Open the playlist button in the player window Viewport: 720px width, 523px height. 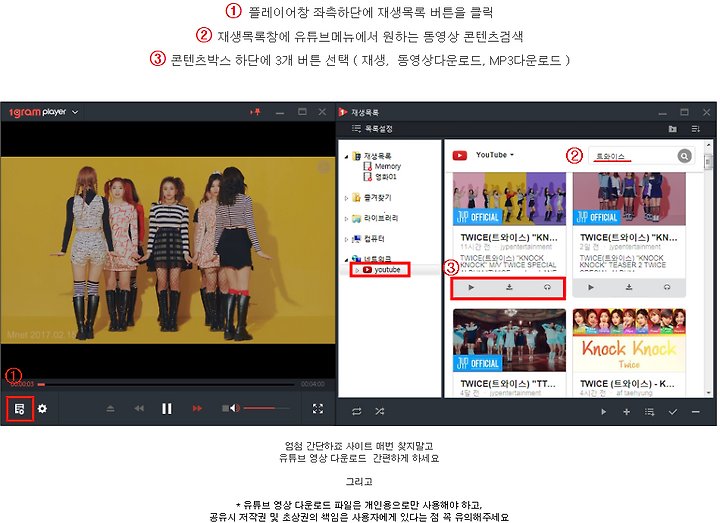pos(20,409)
